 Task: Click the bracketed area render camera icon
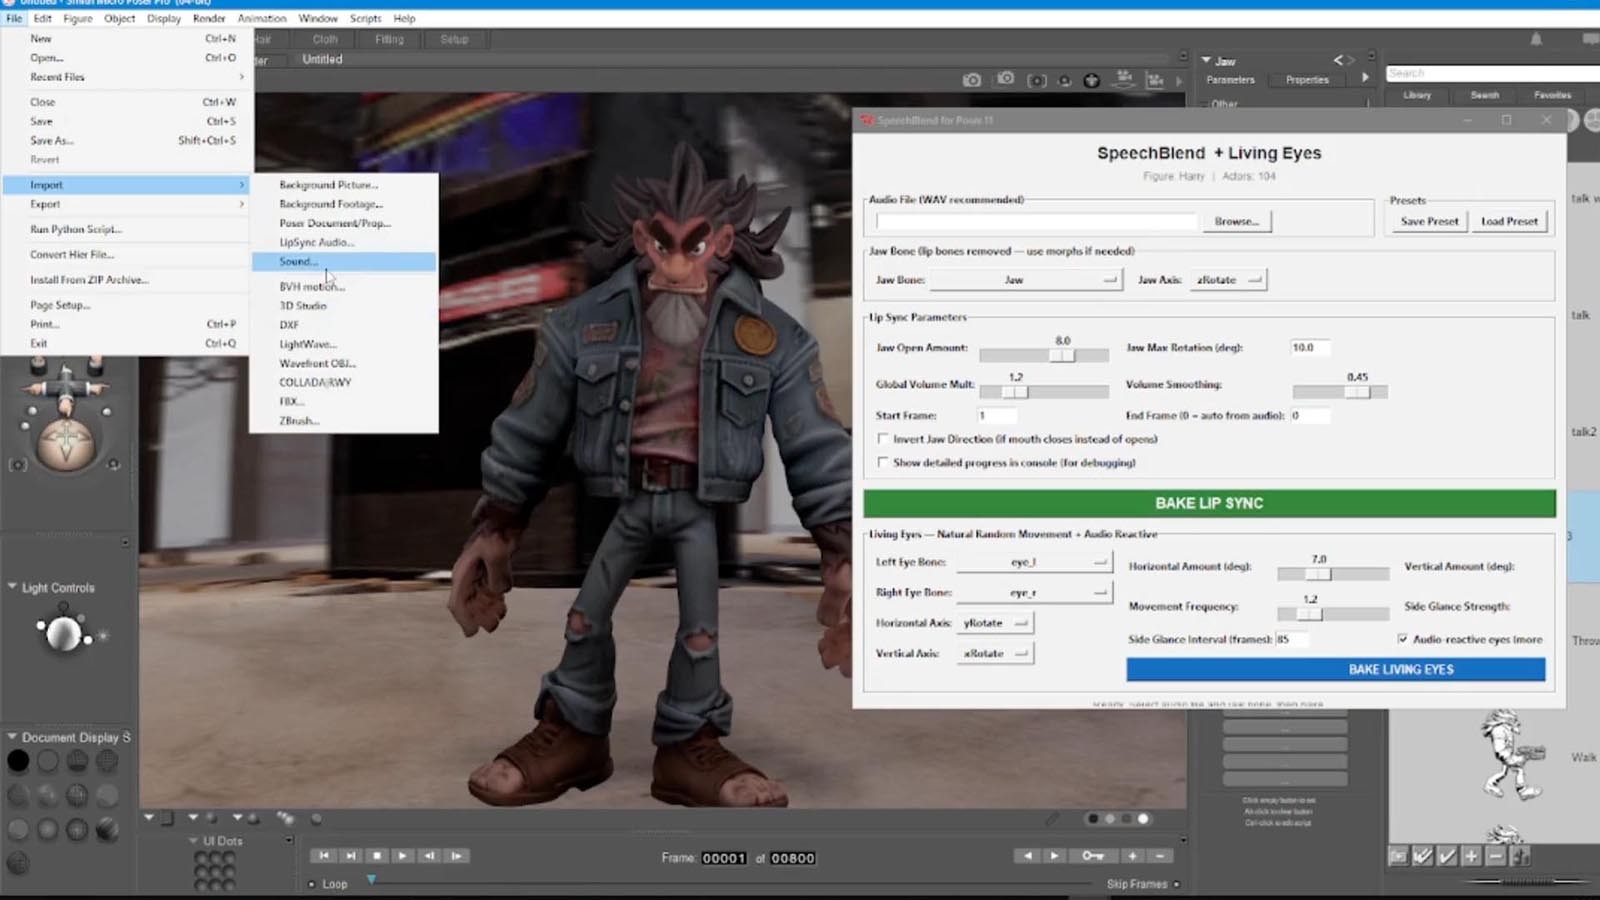point(1037,80)
